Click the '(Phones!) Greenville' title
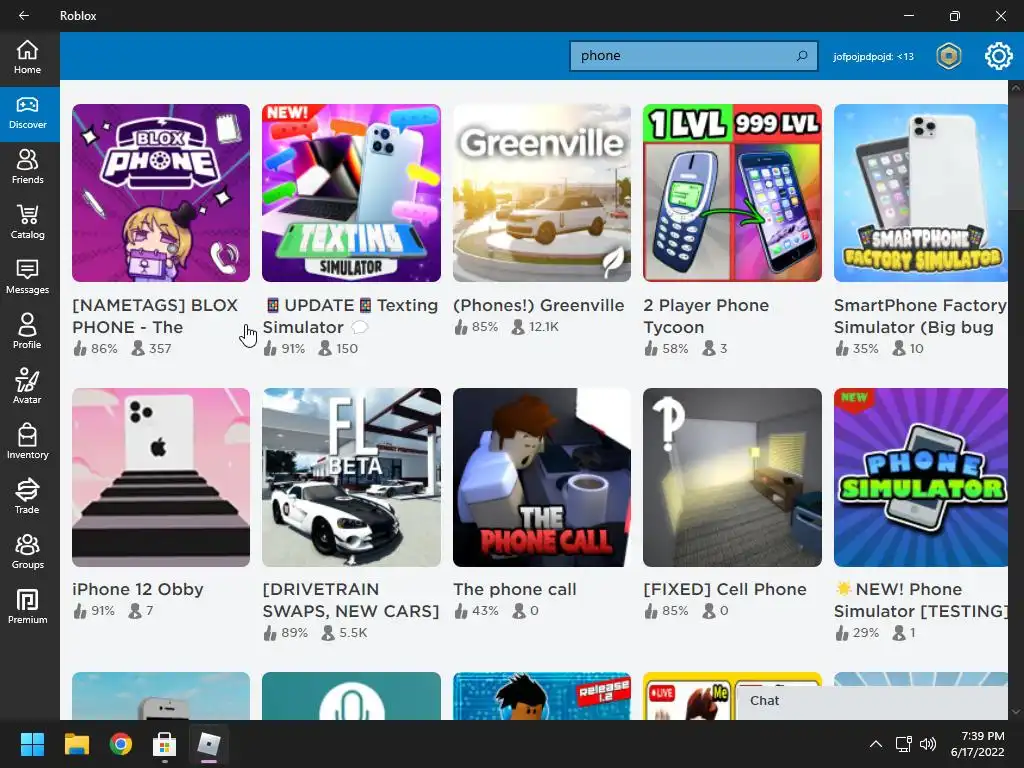Viewport: 1024px width, 768px height. pos(539,305)
